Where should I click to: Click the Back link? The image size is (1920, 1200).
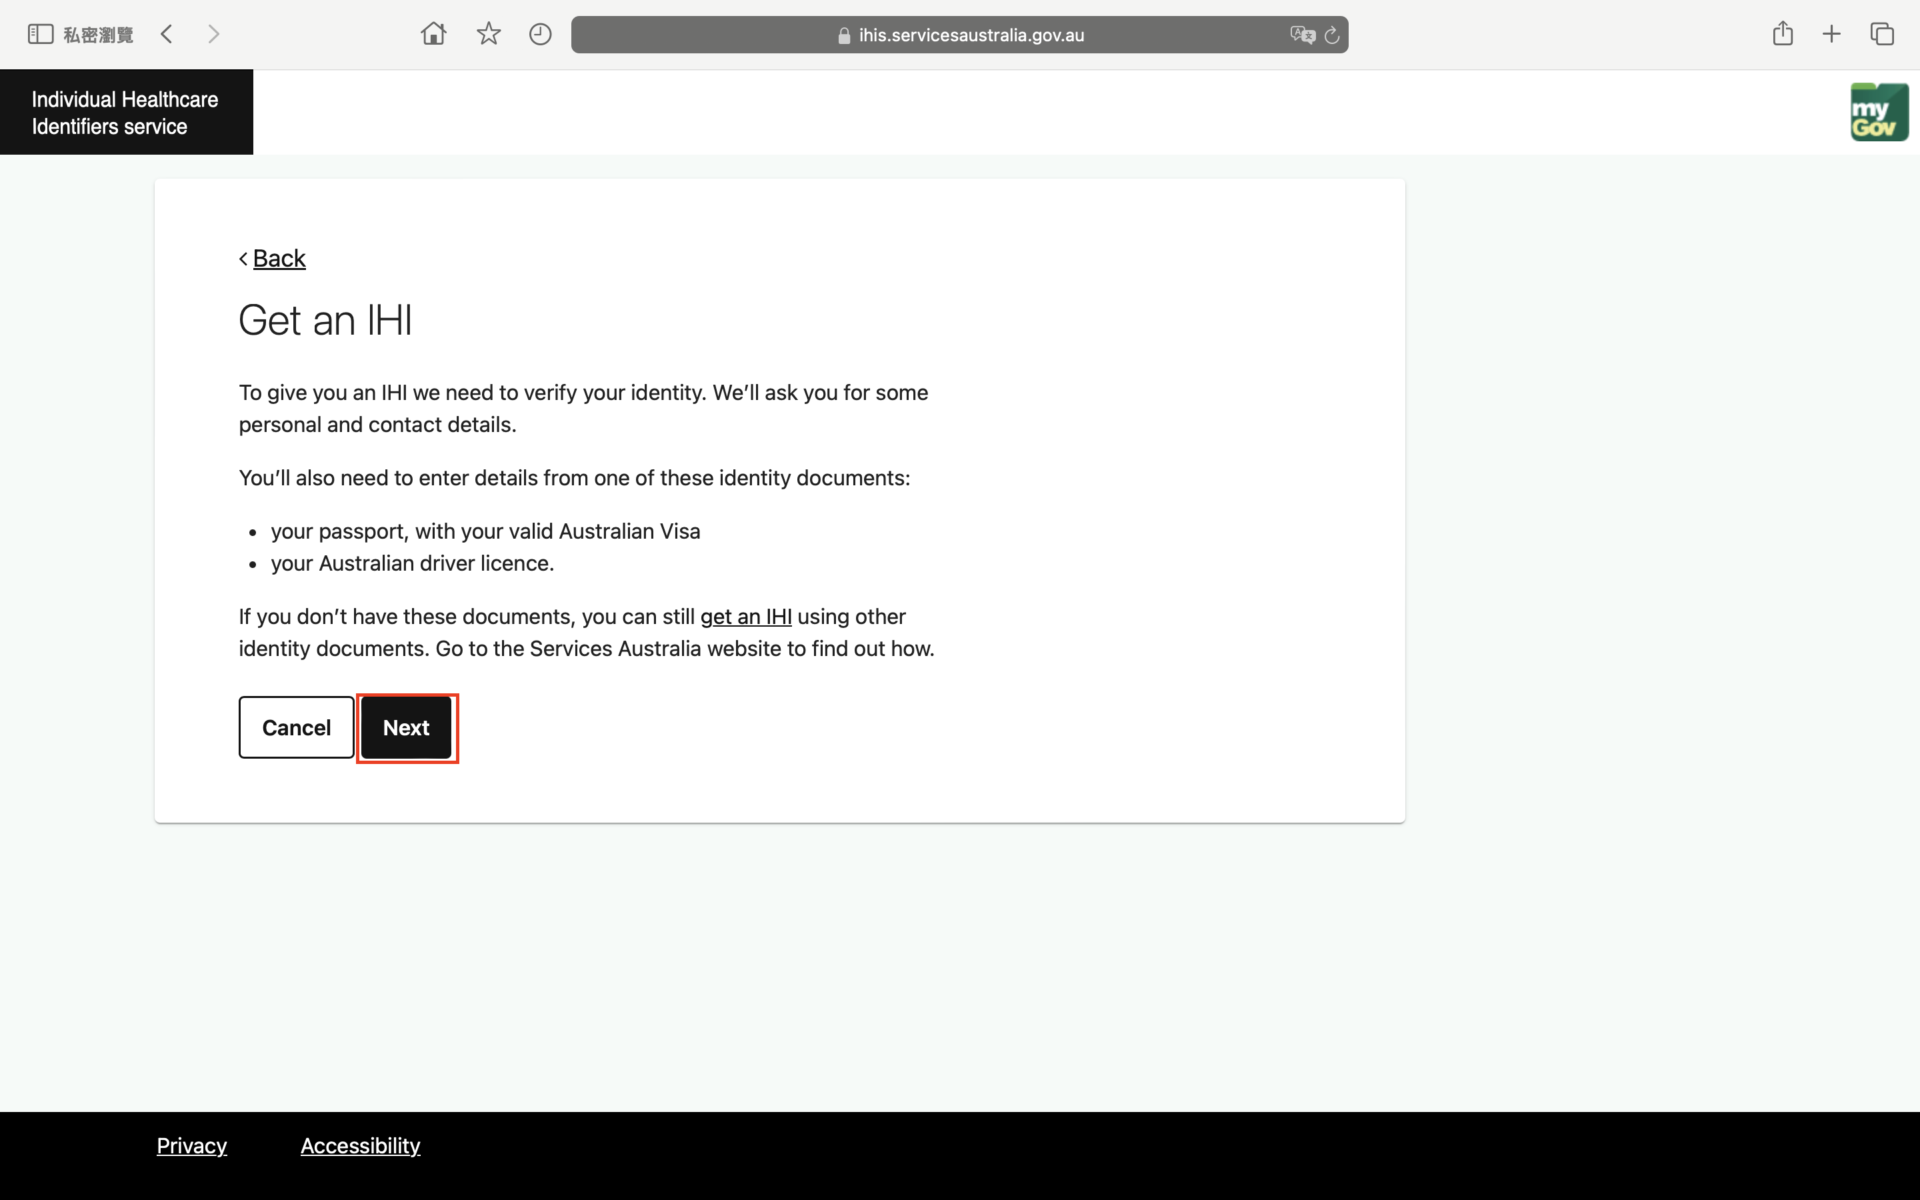click(x=278, y=258)
